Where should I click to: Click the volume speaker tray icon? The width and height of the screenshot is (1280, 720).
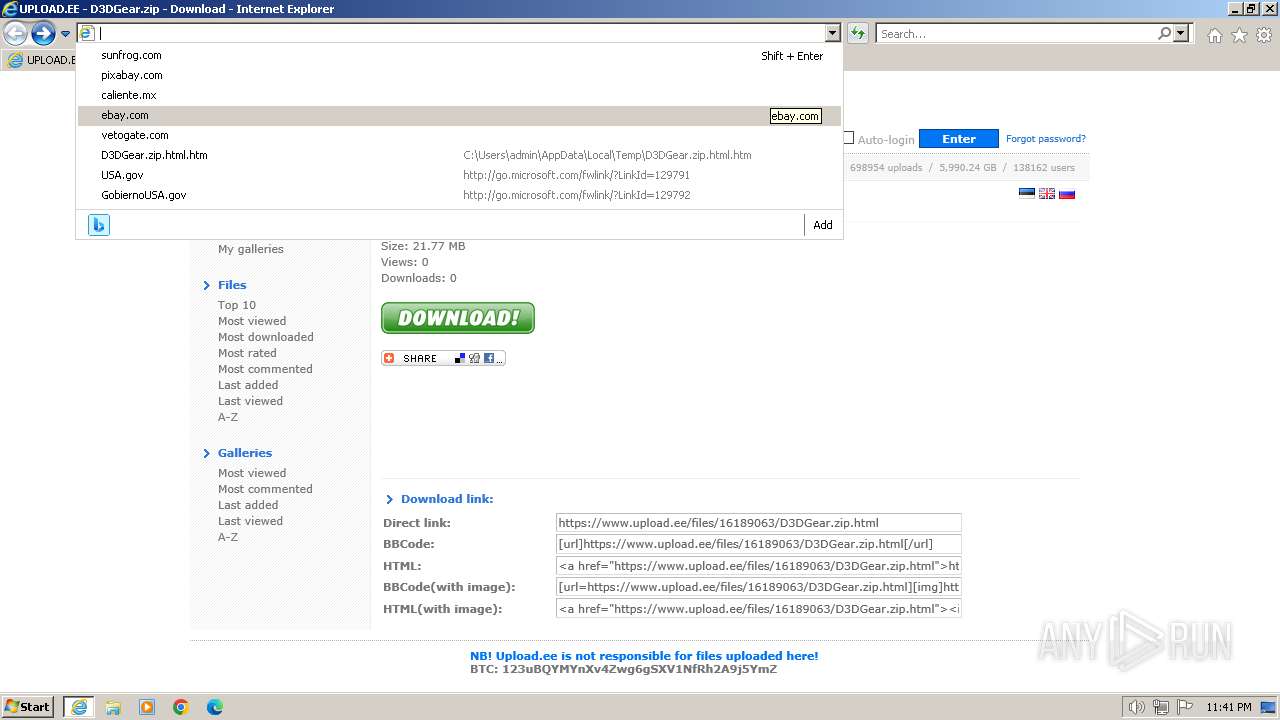click(x=1137, y=707)
